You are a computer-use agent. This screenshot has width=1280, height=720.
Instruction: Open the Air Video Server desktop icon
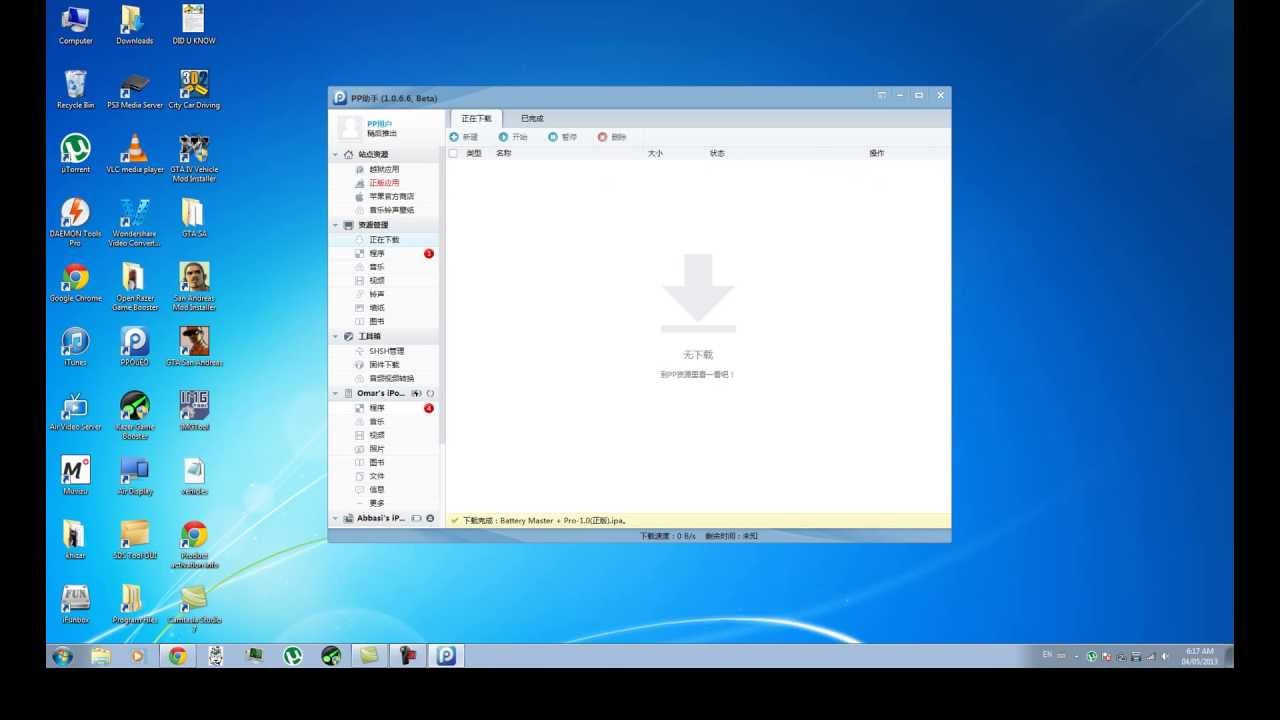75,411
